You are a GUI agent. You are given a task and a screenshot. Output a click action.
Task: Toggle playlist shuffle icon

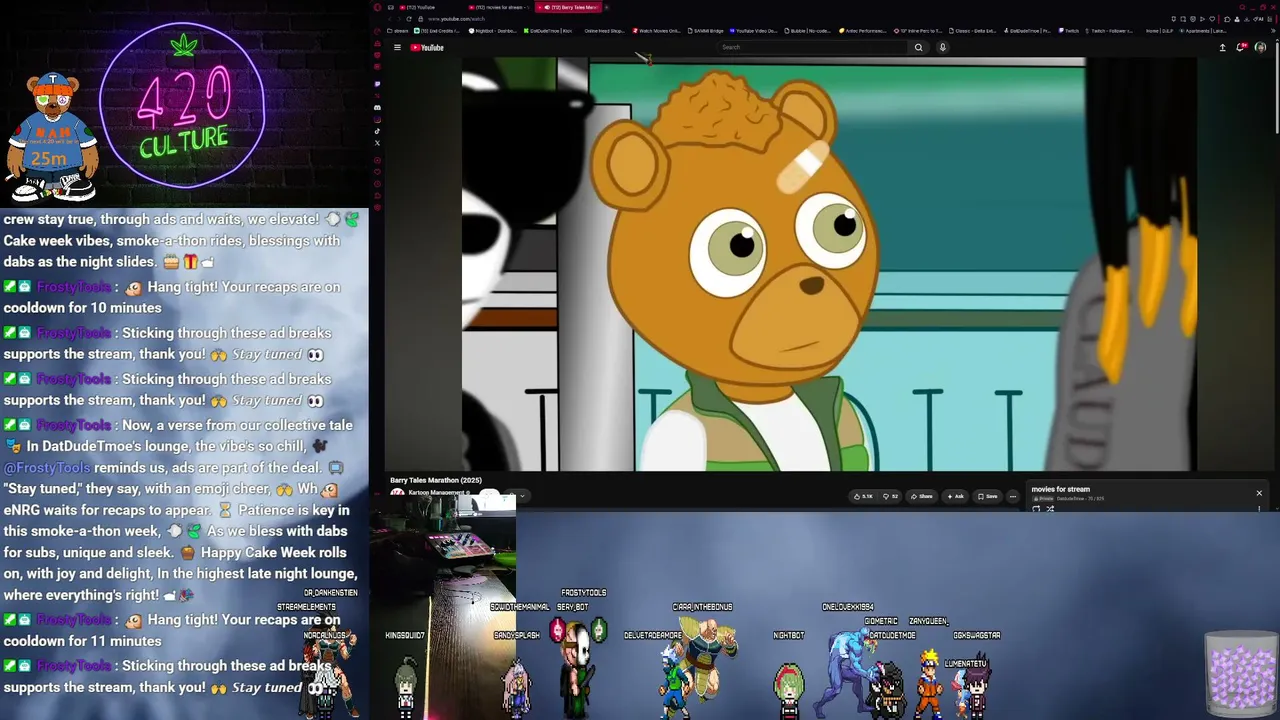(x=1050, y=509)
